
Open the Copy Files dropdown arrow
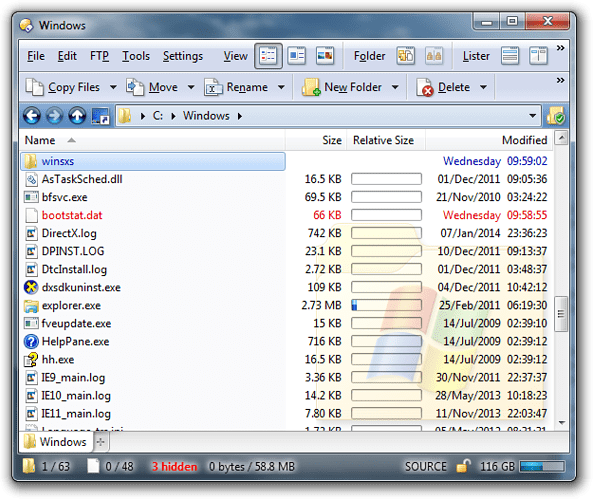(113, 87)
